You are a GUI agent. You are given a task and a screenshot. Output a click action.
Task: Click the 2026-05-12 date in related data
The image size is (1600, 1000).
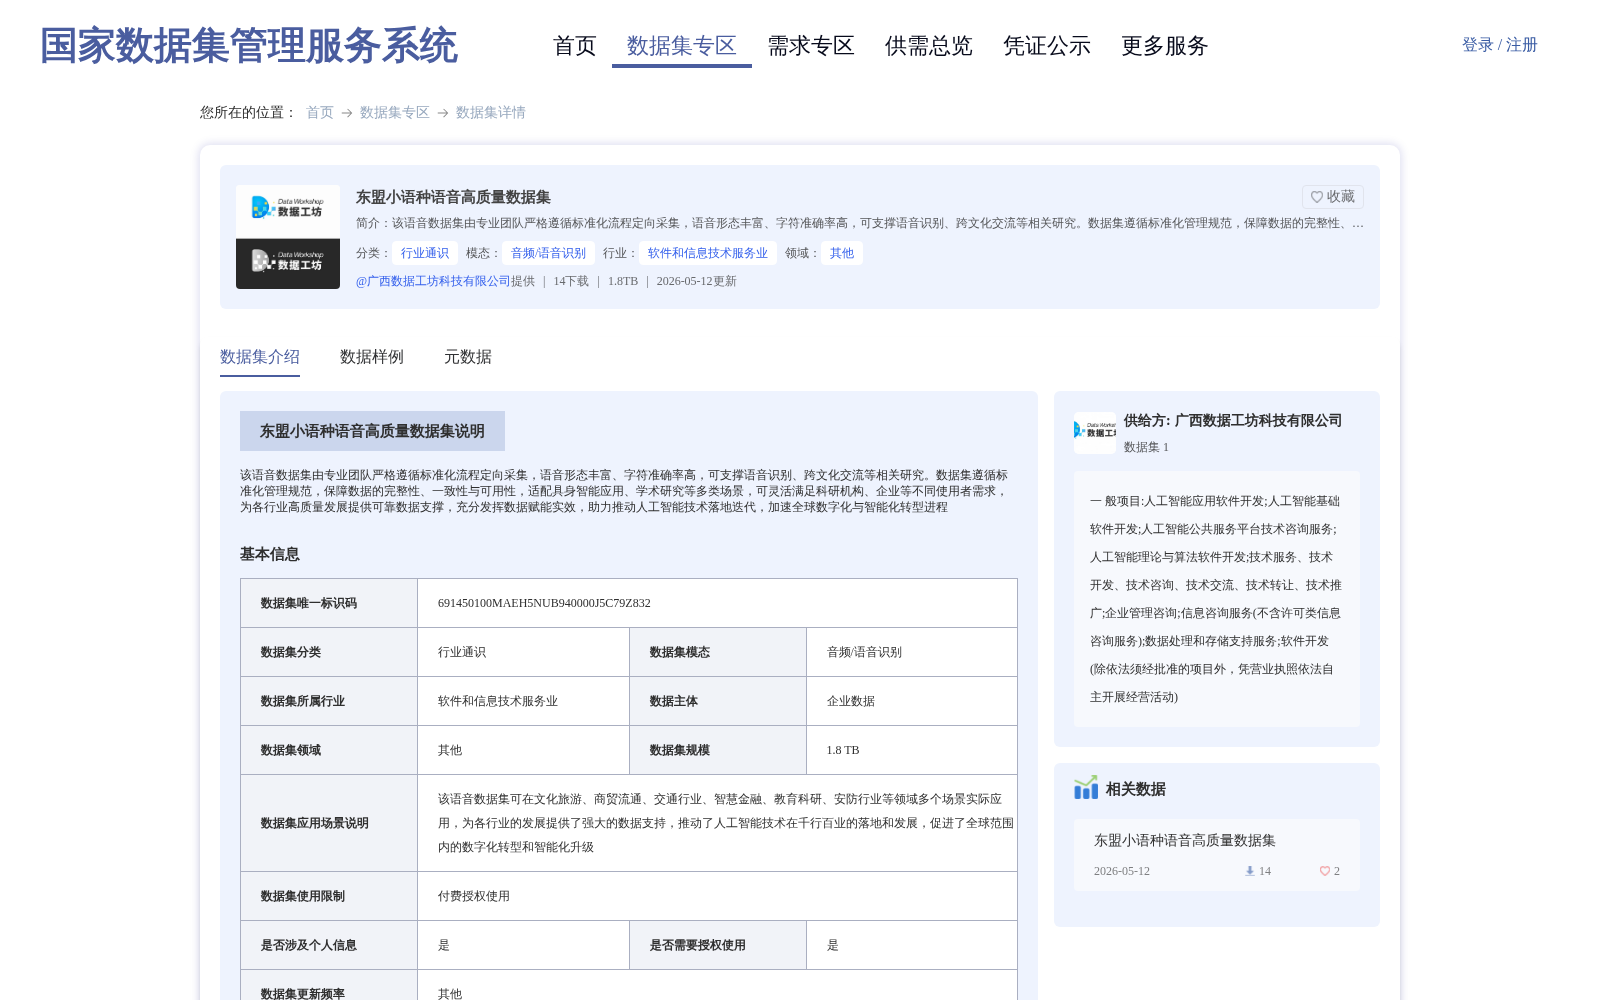[1122, 871]
